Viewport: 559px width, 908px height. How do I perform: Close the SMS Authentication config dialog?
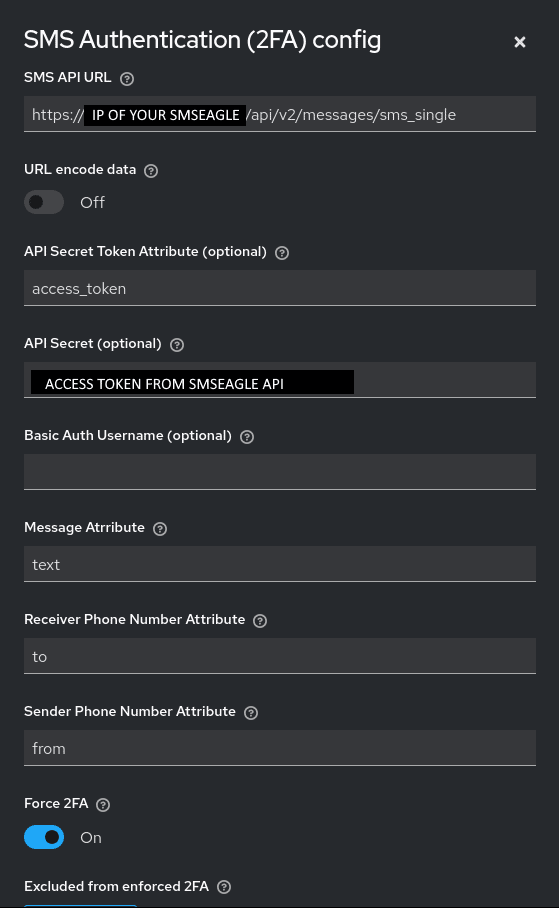click(520, 42)
